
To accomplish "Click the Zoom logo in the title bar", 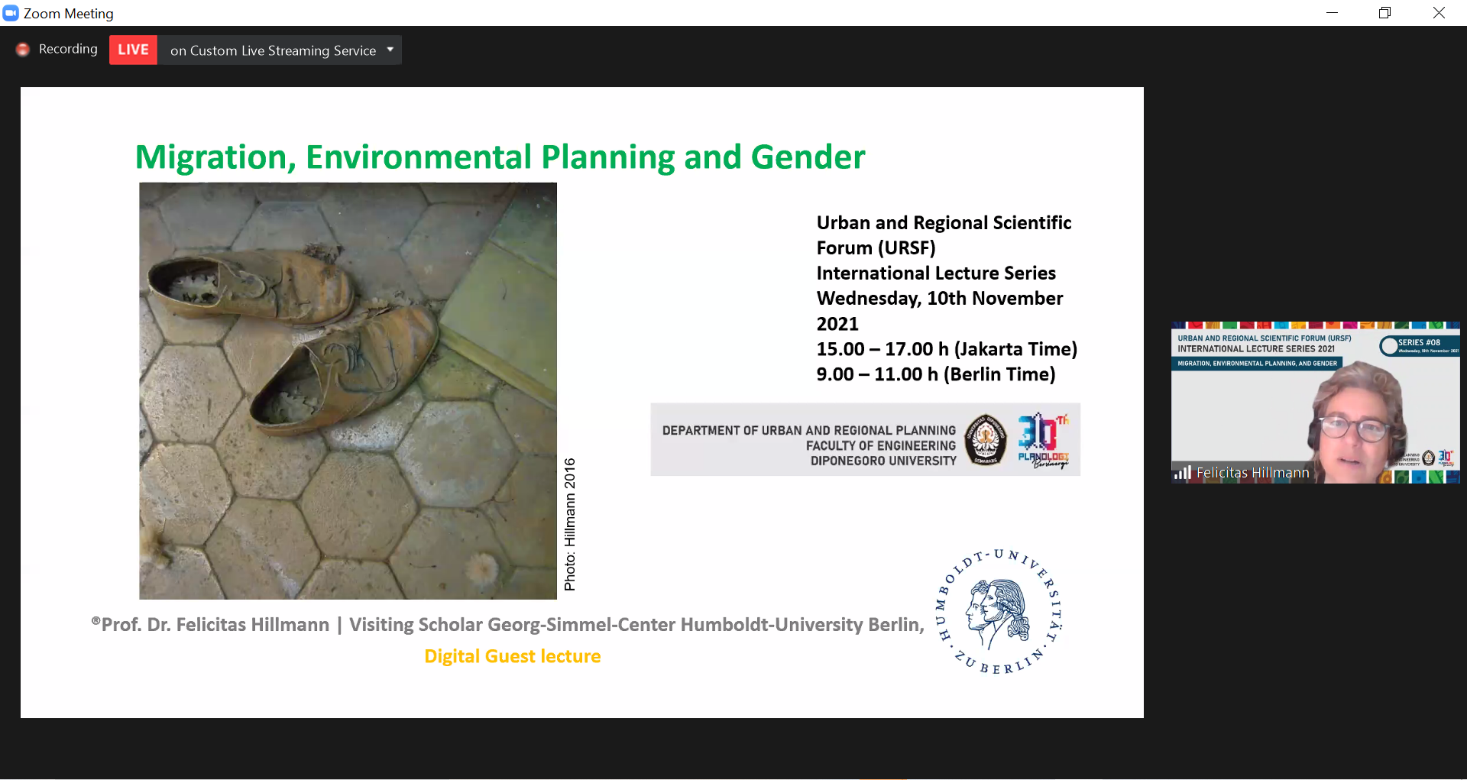I will tap(11, 13).
